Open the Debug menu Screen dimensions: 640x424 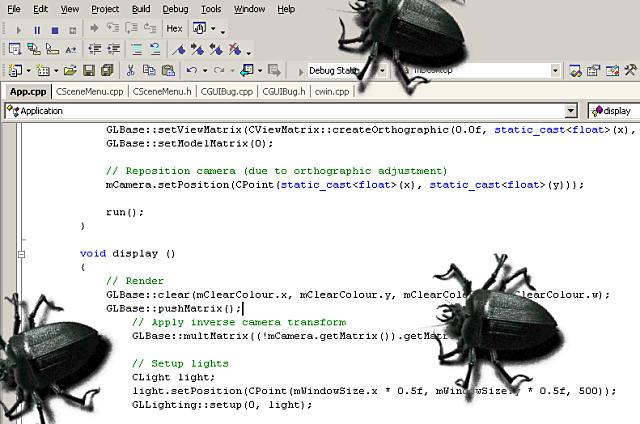(x=176, y=9)
